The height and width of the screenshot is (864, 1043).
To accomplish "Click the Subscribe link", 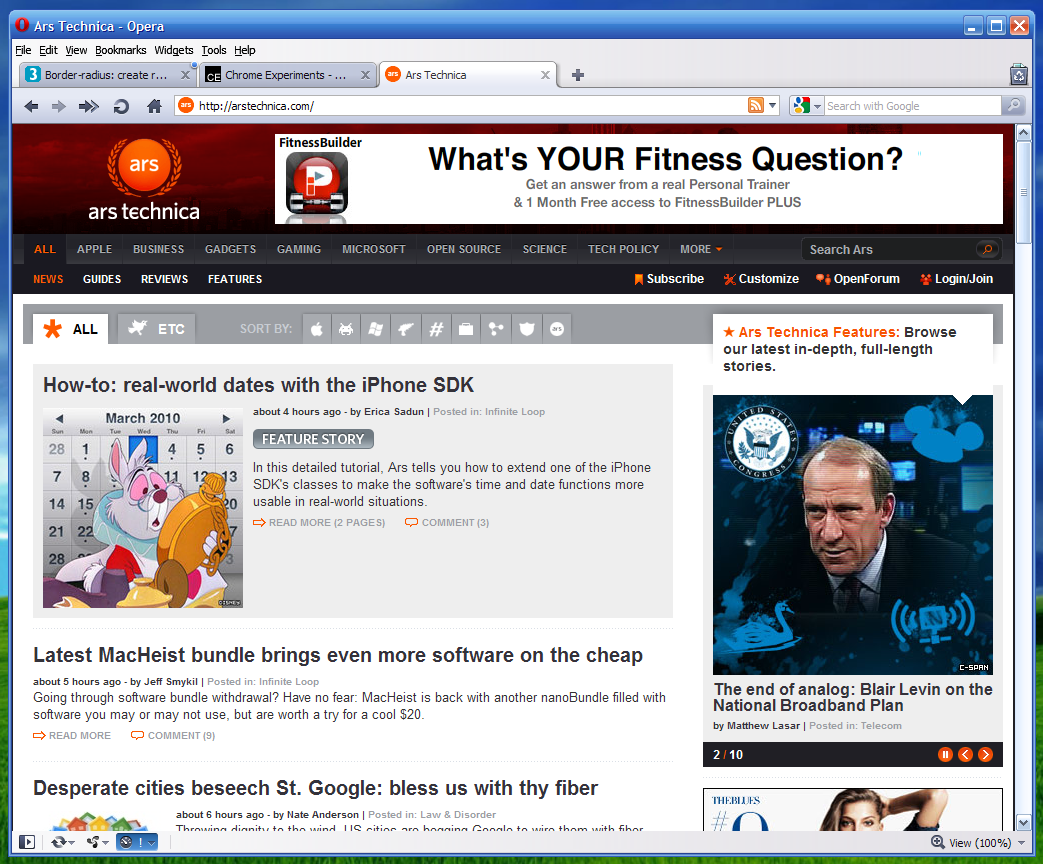I will coord(669,279).
